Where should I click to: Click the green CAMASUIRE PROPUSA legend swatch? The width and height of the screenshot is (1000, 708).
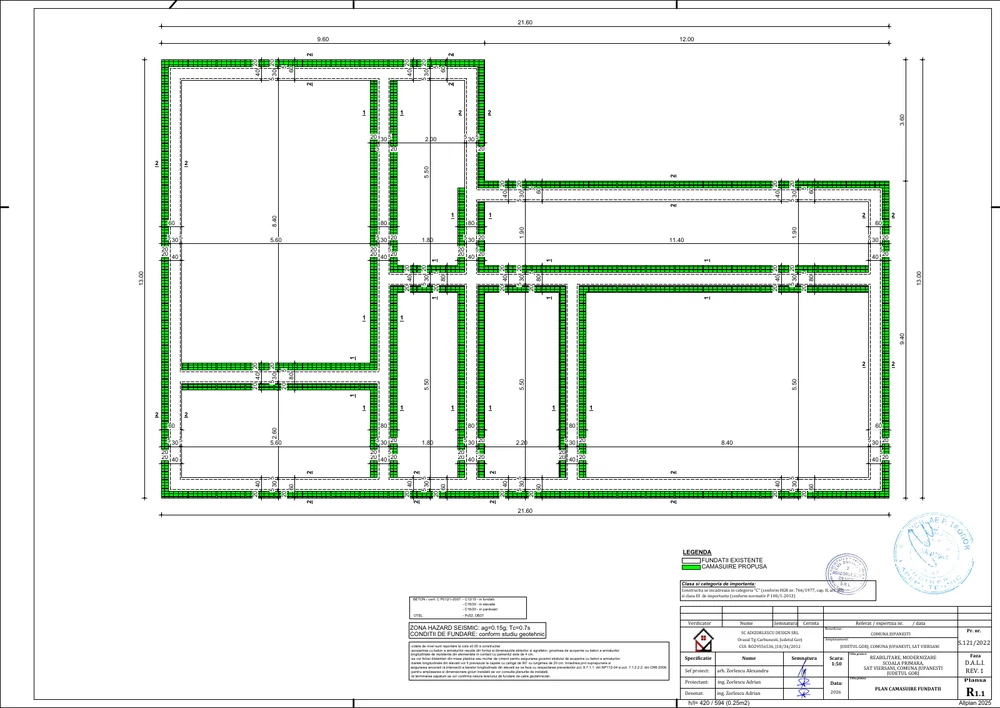[x=691, y=566]
